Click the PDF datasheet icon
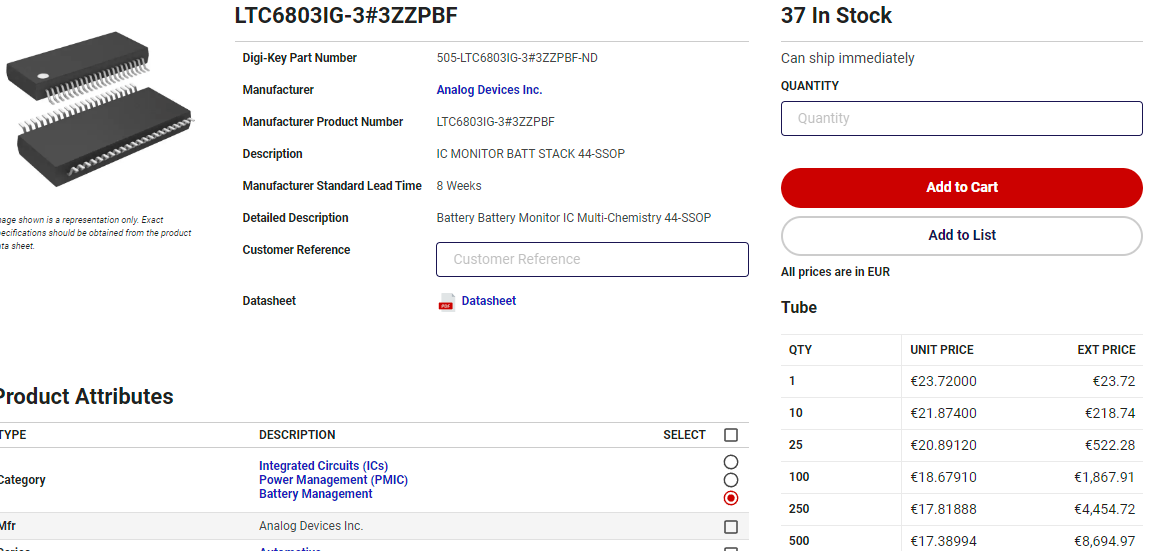The width and height of the screenshot is (1165, 551). tap(447, 302)
